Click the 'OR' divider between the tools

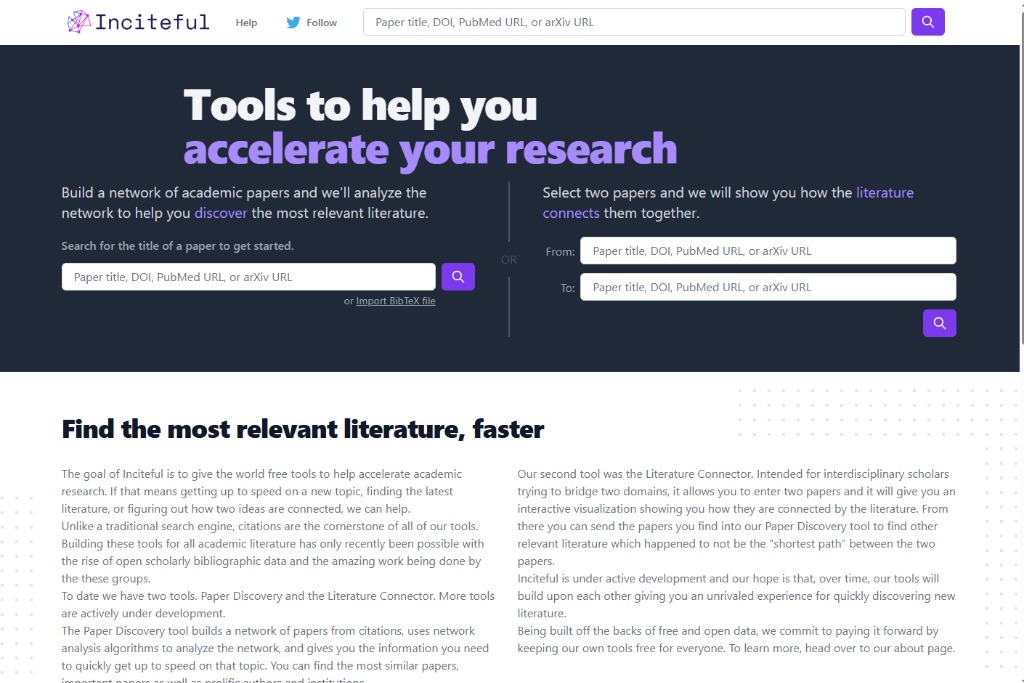[509, 260]
